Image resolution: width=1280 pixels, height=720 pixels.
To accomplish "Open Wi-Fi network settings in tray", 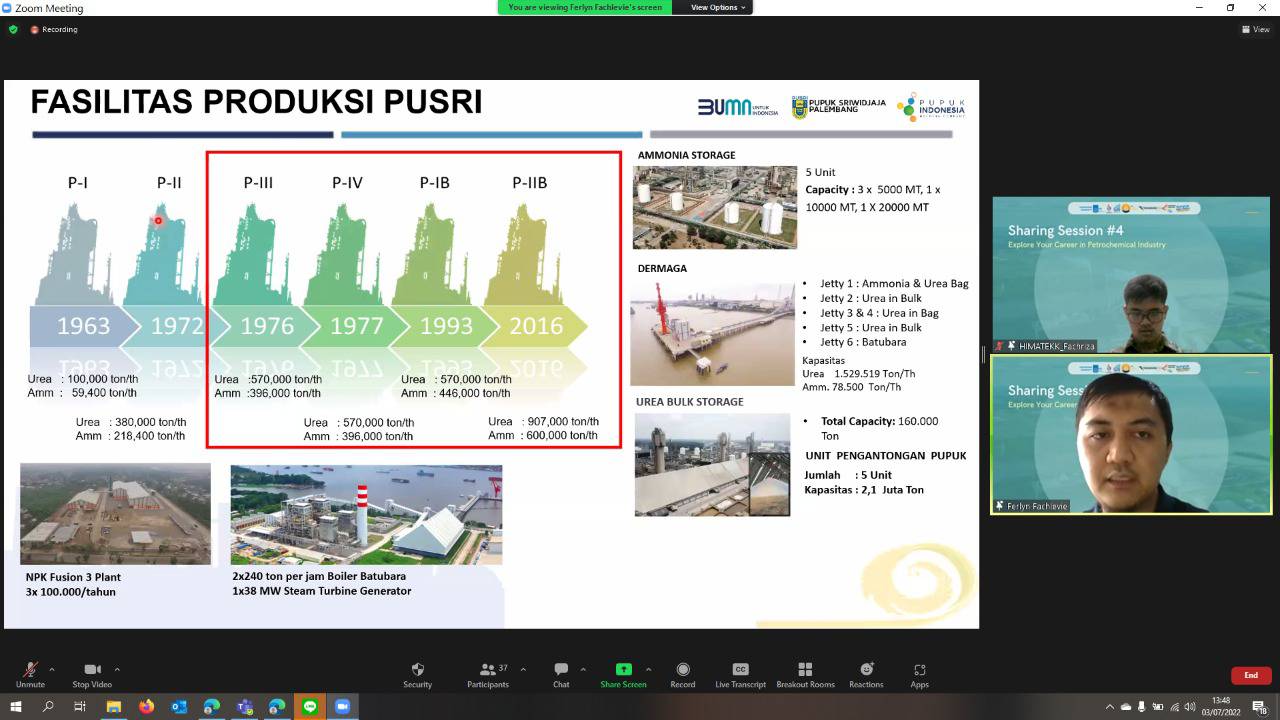I will (1174, 707).
